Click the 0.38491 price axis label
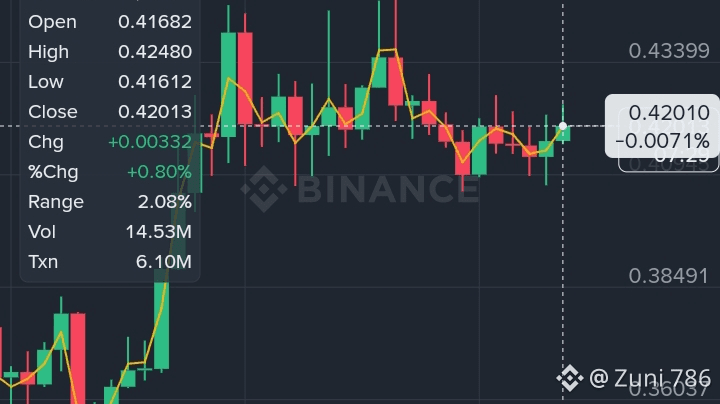This screenshot has height=404, width=720. tap(669, 276)
